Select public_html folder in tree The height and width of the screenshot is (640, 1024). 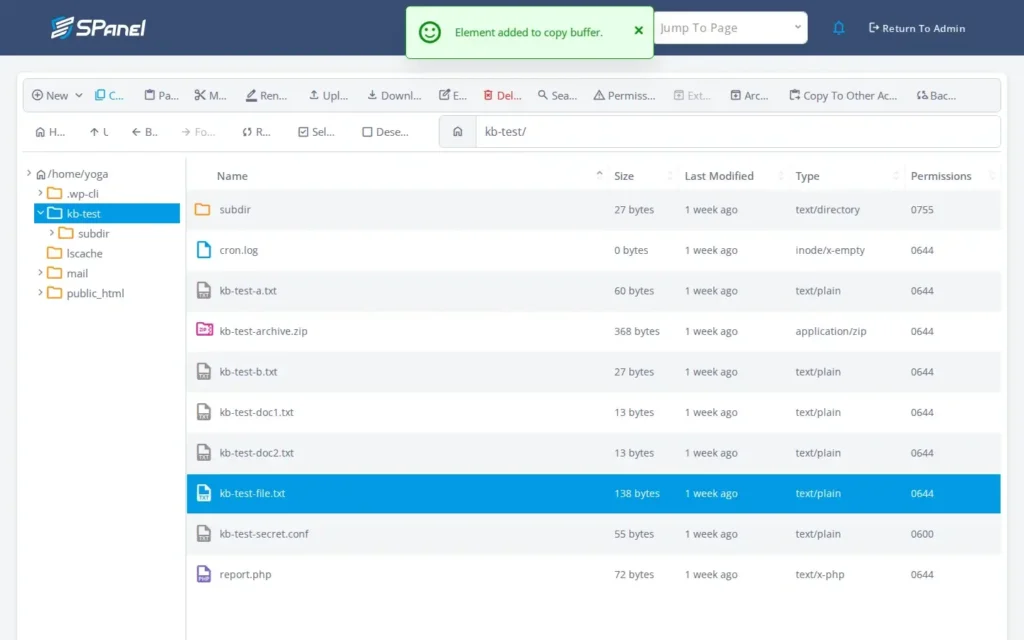(x=95, y=293)
